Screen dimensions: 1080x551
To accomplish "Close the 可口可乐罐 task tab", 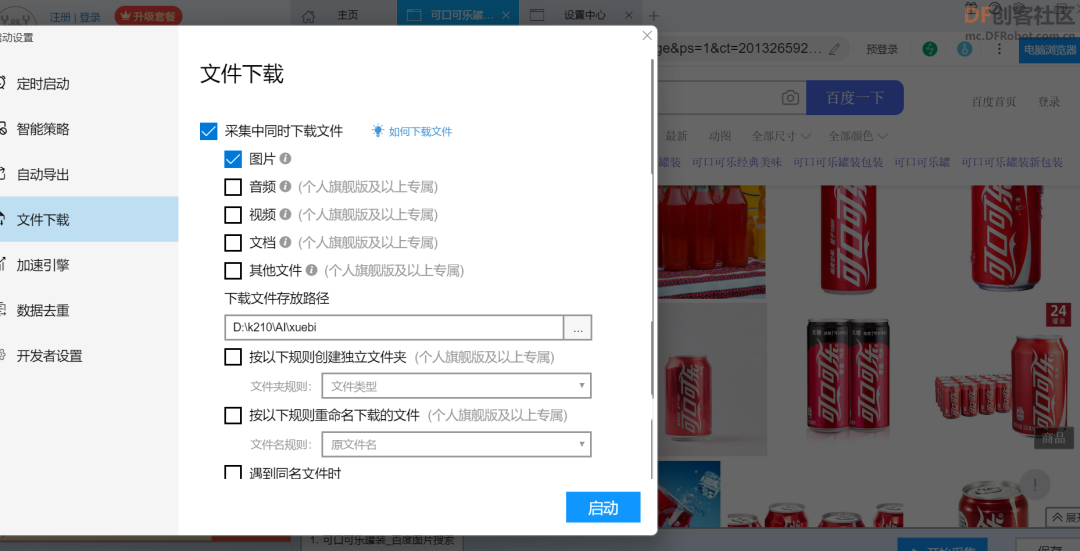I will (x=507, y=15).
